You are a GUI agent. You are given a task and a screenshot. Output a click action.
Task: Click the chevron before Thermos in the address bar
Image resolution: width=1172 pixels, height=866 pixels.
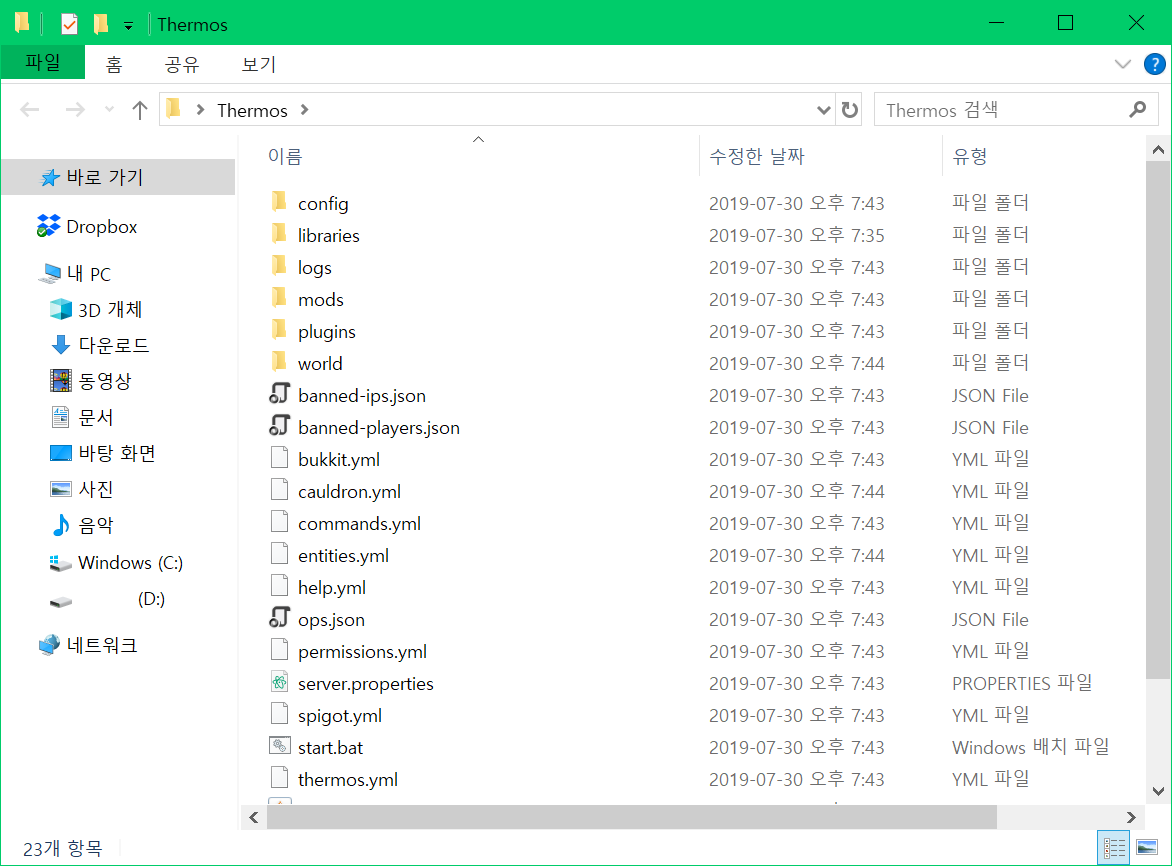pos(200,110)
